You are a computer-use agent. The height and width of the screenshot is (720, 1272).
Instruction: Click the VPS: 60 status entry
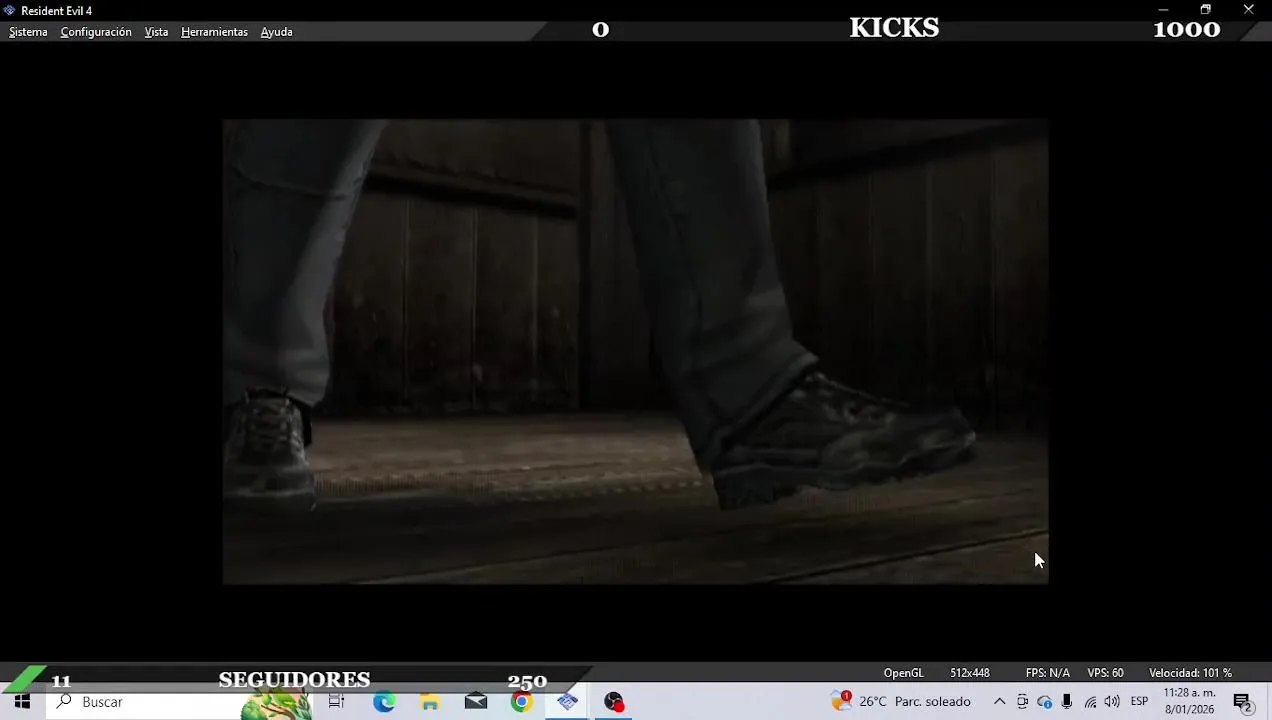click(x=1105, y=673)
